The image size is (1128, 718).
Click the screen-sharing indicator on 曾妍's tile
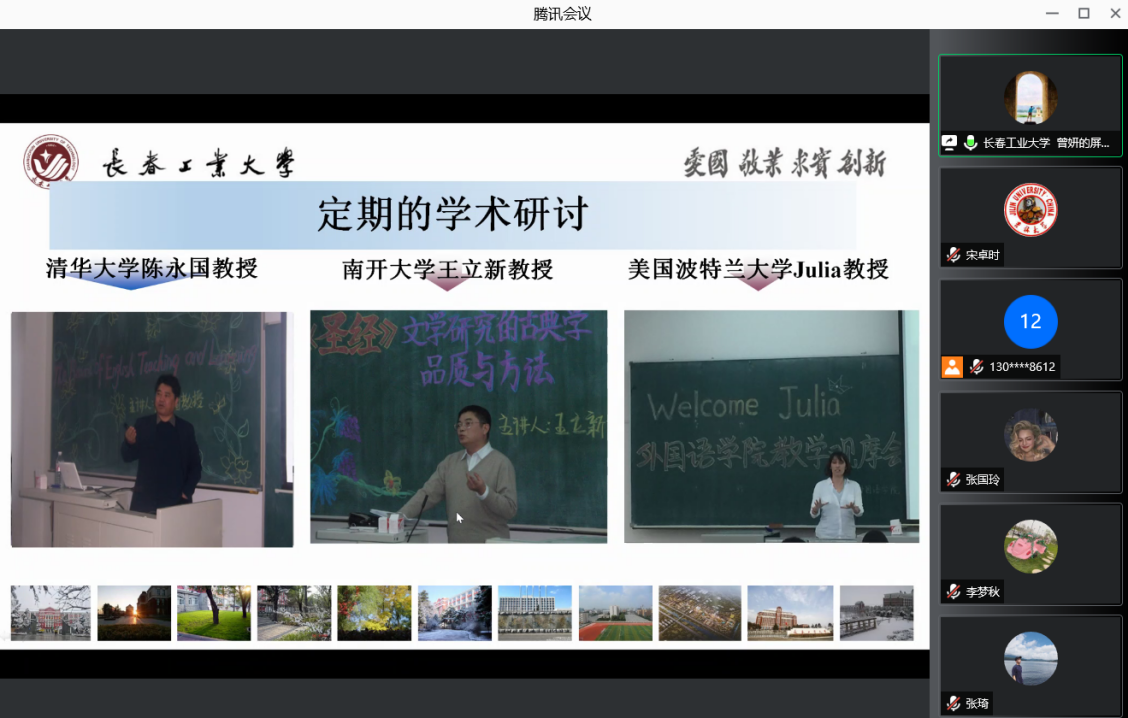coord(949,142)
